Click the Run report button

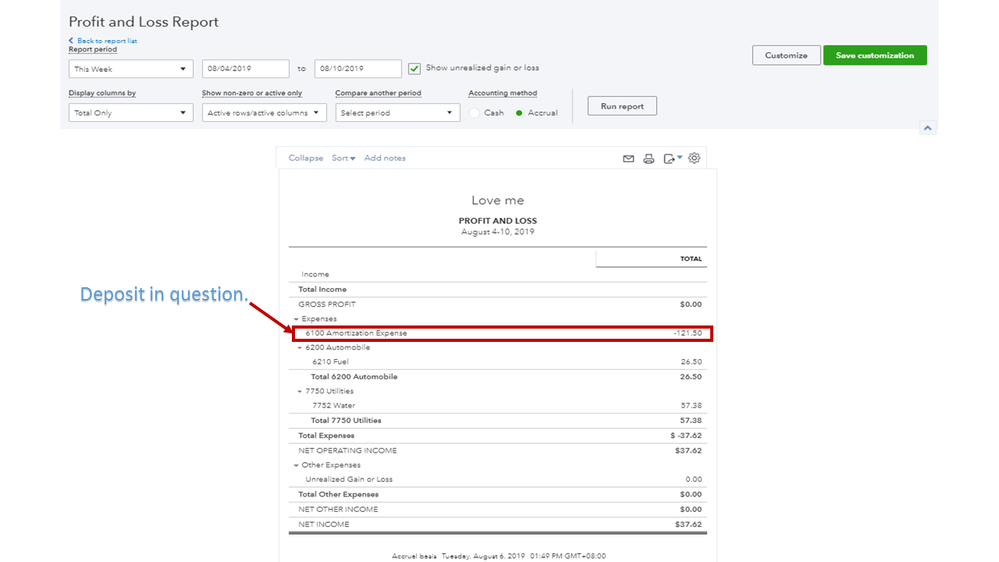(622, 106)
